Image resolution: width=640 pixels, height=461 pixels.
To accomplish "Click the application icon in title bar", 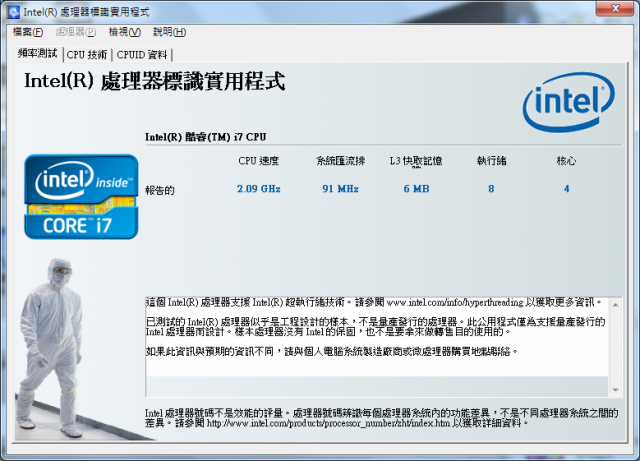I will 13,12.
